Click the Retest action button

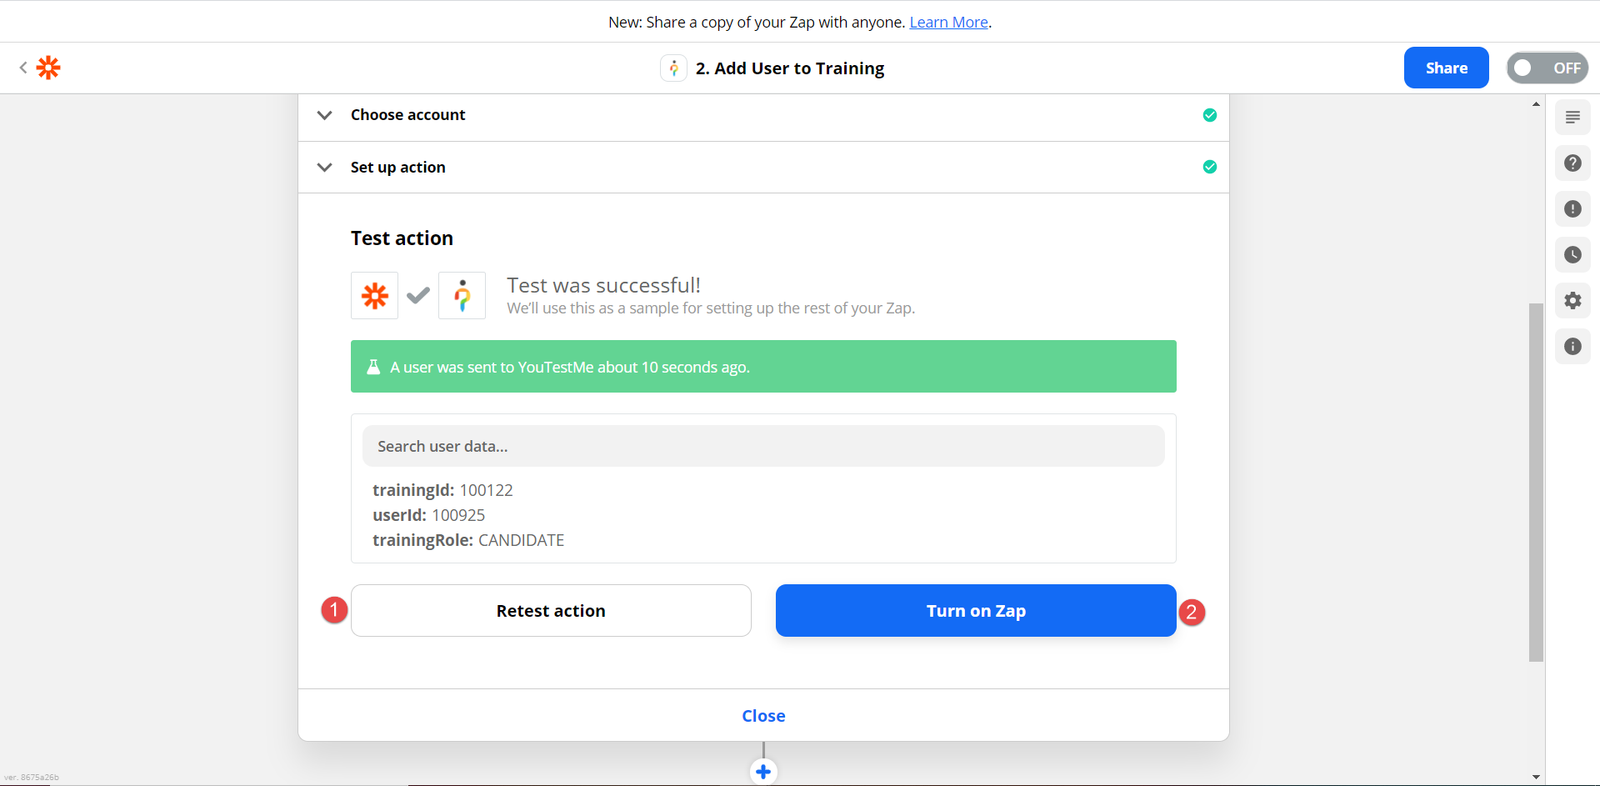550,611
